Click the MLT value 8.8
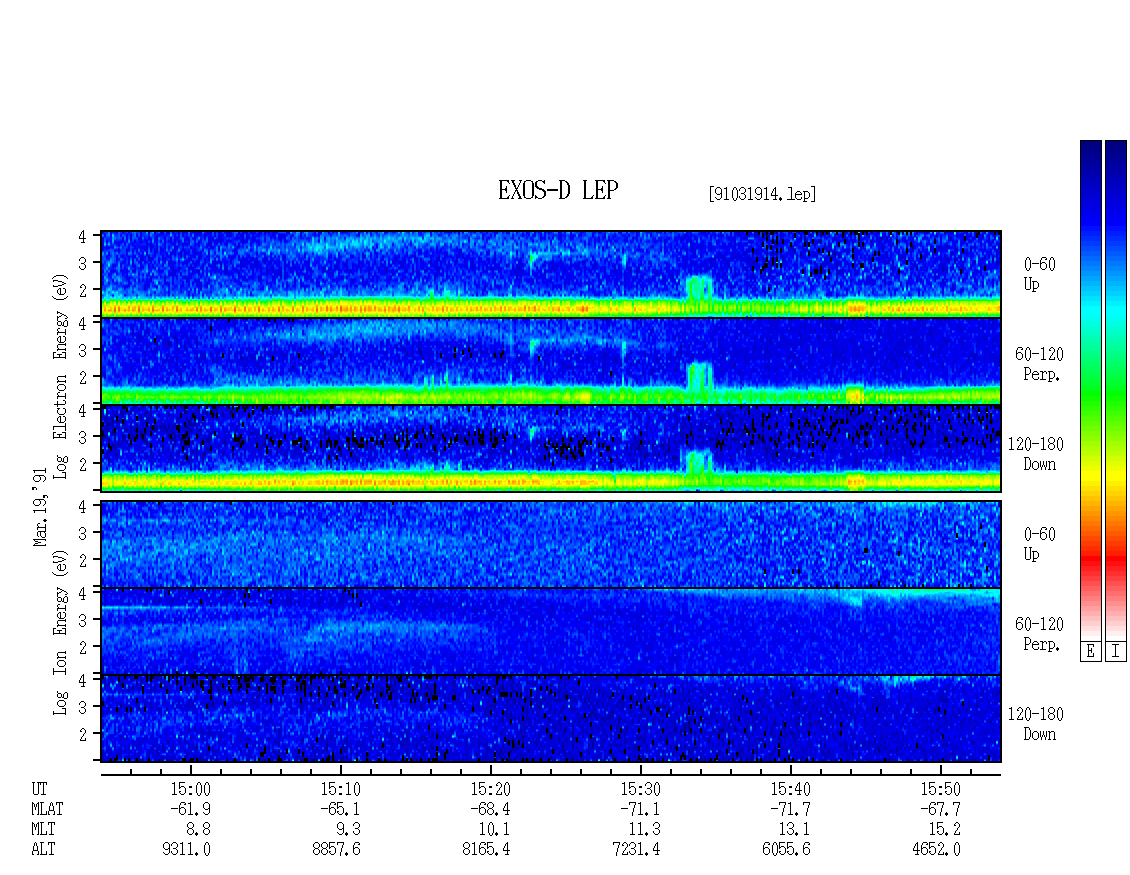Image resolution: width=1130 pixels, height=875 pixels. (x=198, y=830)
